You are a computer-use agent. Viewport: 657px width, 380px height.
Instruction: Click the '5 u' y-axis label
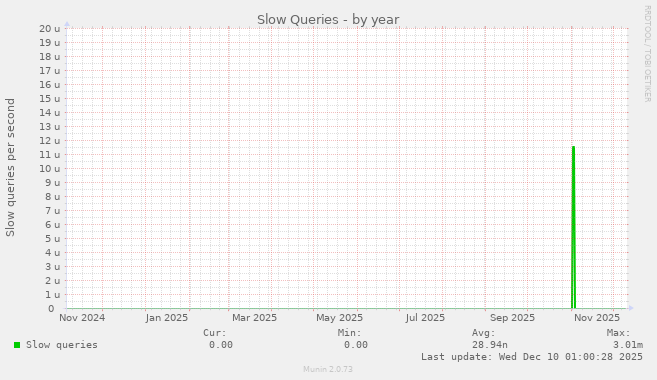[52, 239]
